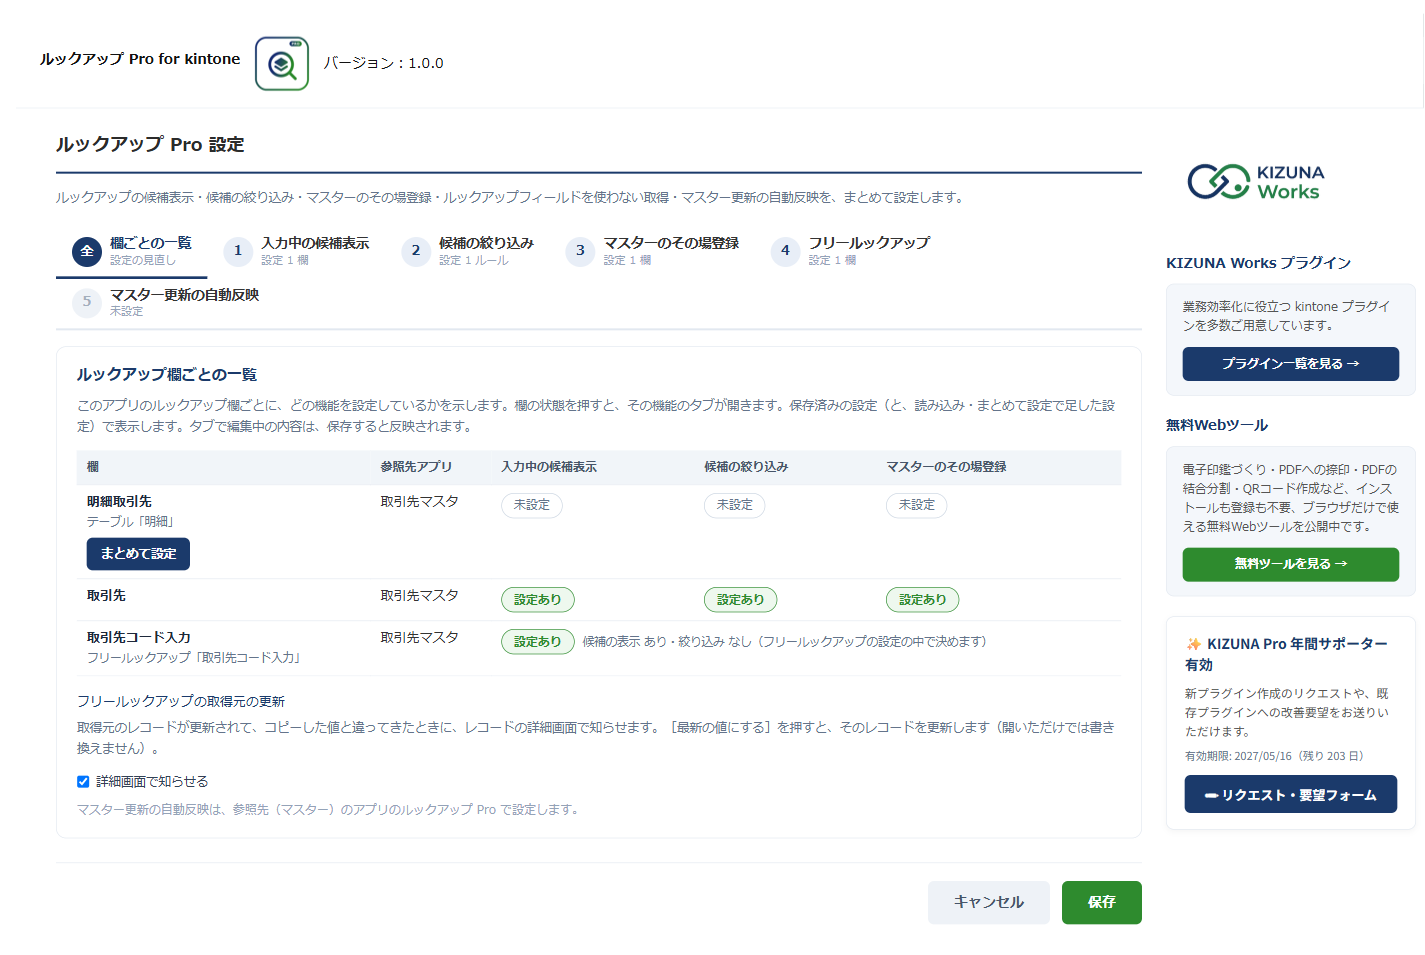Click the 詳細画面で知らせる label text

152,782
